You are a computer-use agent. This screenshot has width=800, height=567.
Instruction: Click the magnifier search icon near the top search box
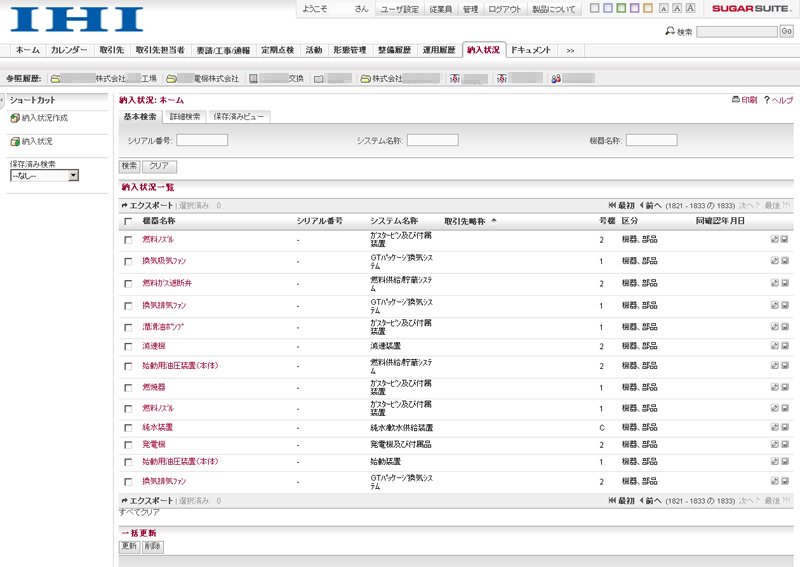(669, 31)
